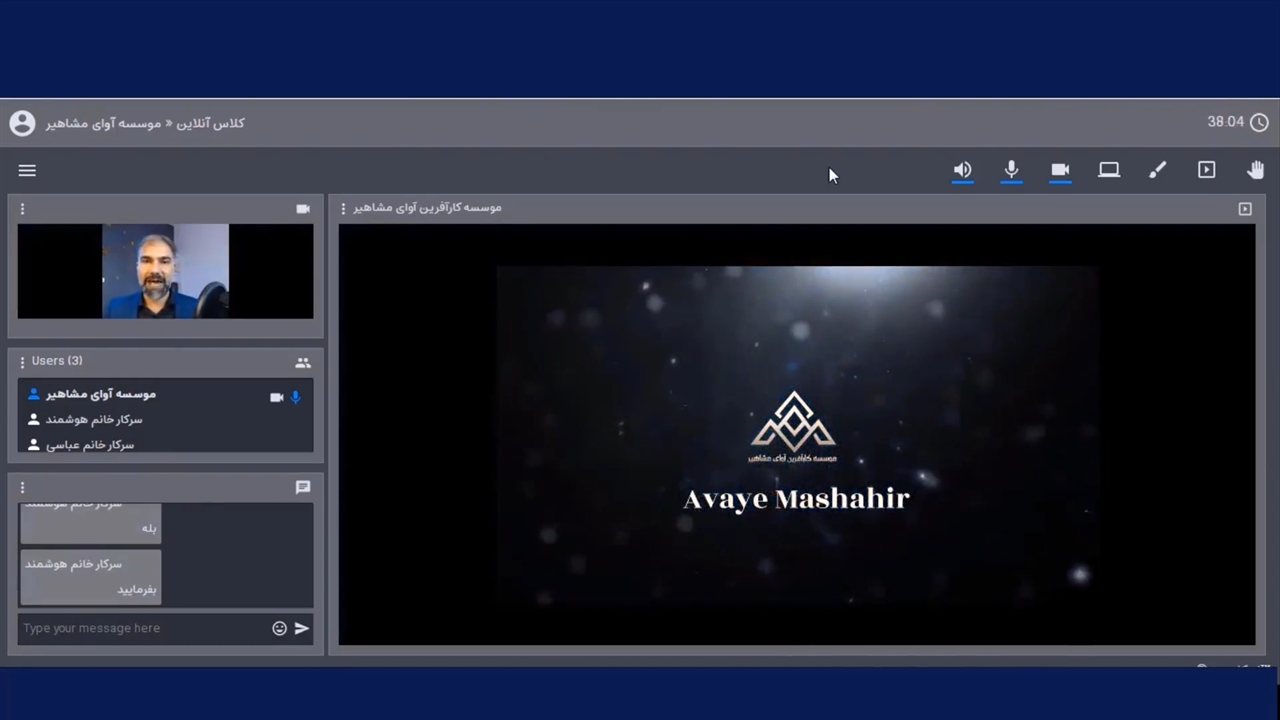Open the hamburger main menu
The width and height of the screenshot is (1280, 720).
click(27, 171)
